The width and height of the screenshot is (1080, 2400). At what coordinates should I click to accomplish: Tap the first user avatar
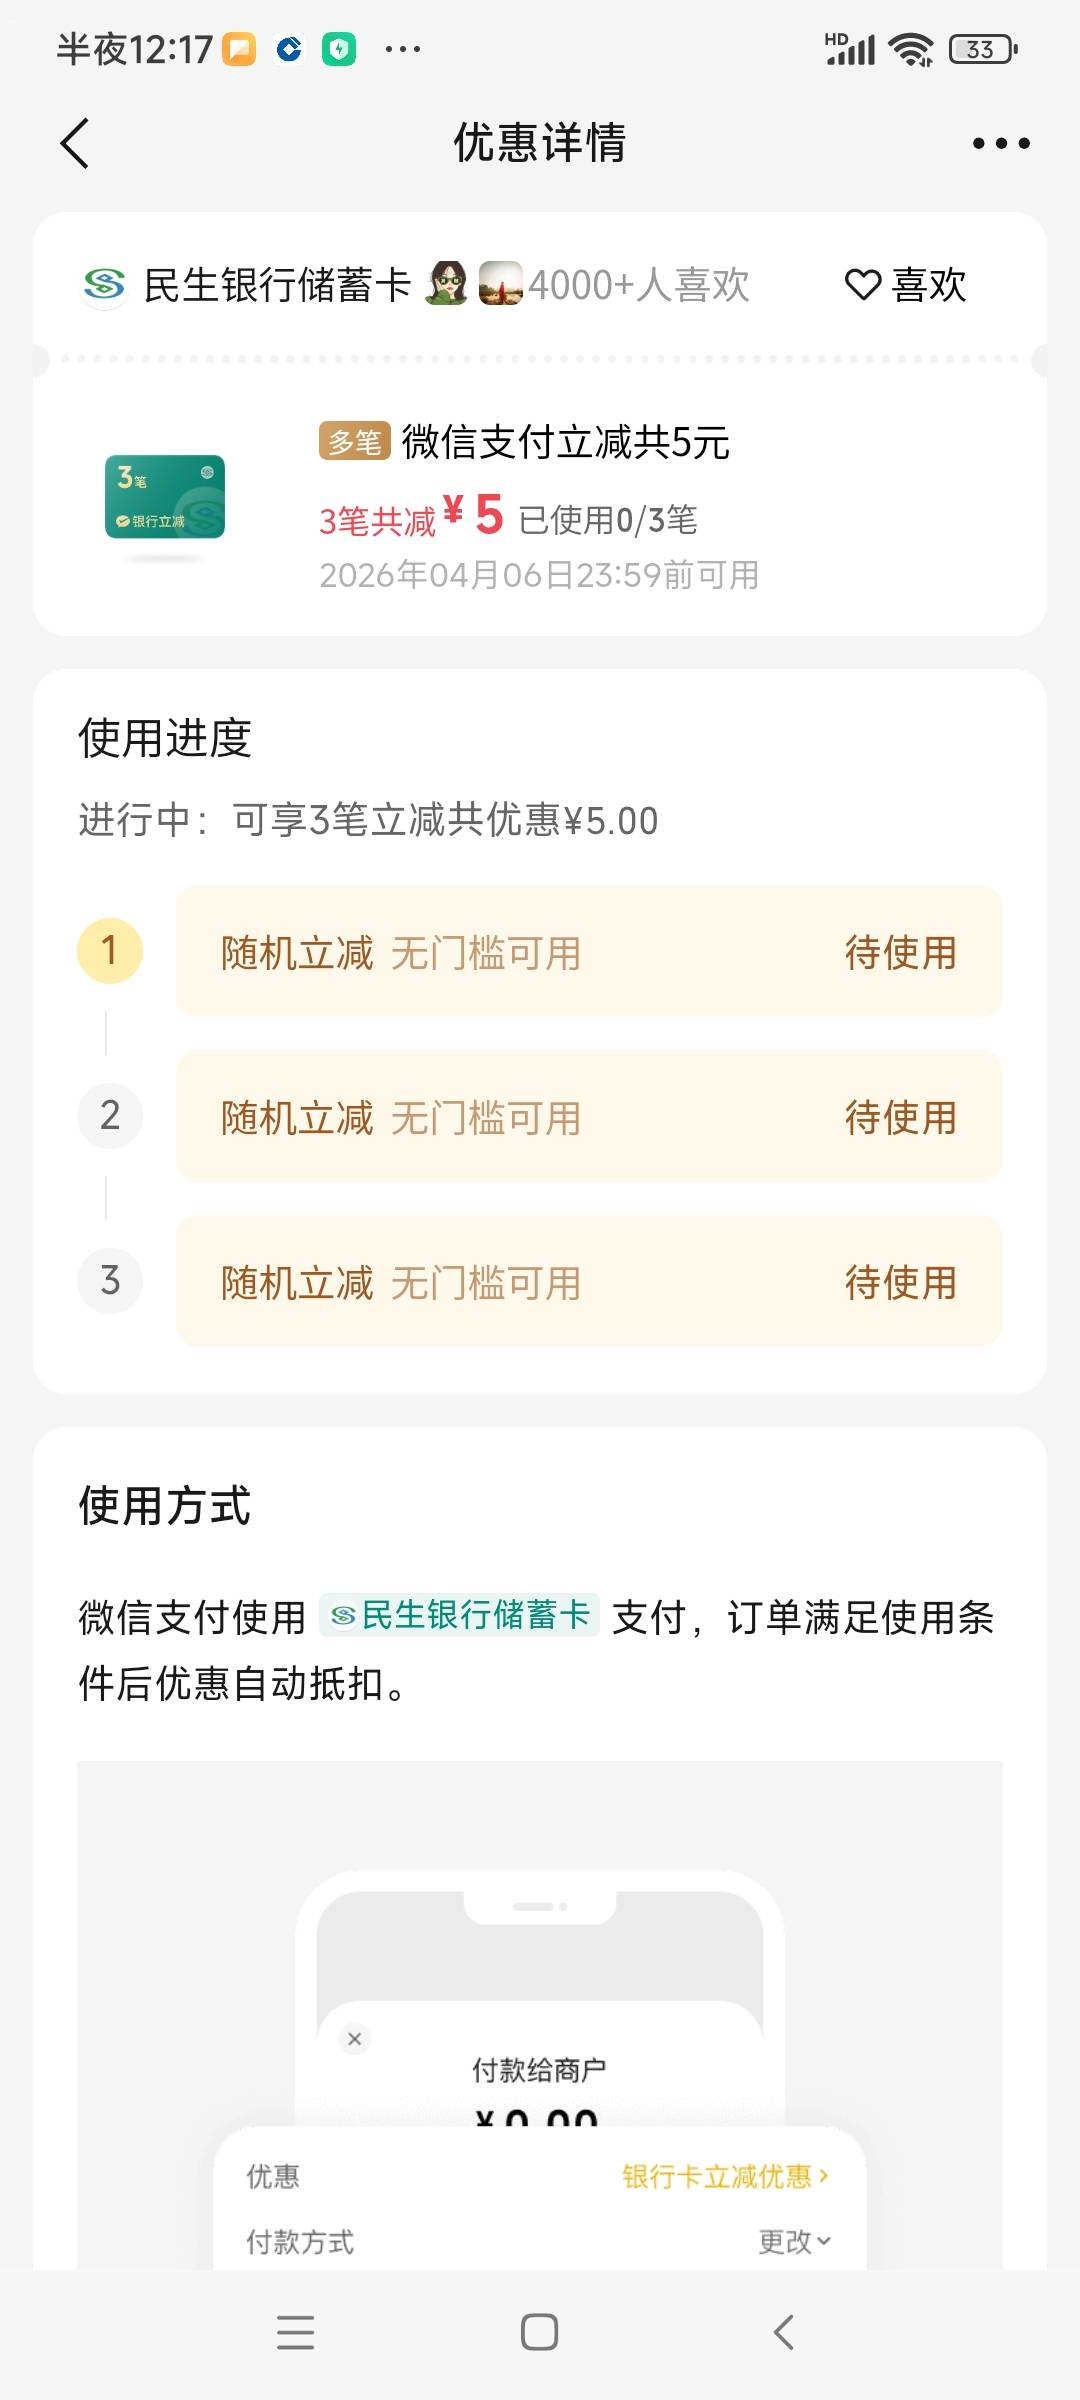pyautogui.click(x=446, y=284)
